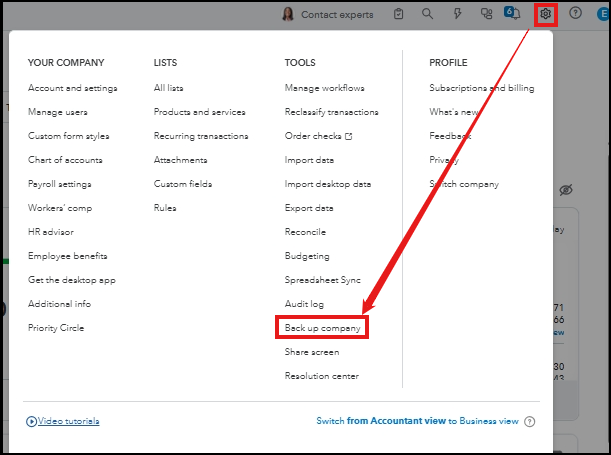Toggle the eye visibility icon
Image resolution: width=611 pixels, height=455 pixels.
pyautogui.click(x=566, y=190)
